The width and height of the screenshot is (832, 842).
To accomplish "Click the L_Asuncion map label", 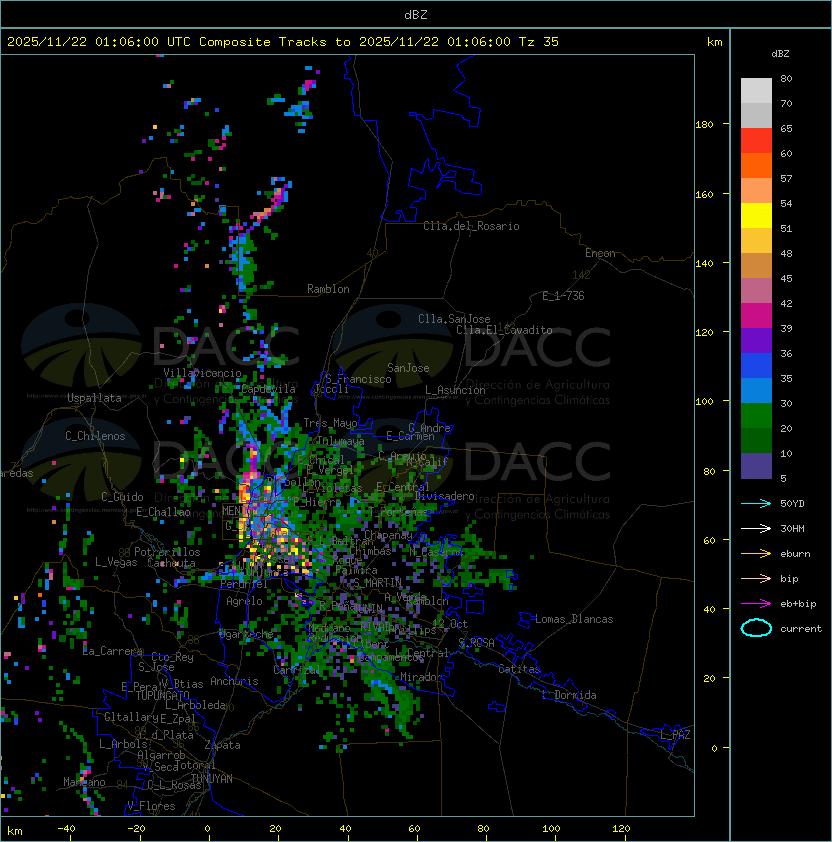I will point(455,390).
